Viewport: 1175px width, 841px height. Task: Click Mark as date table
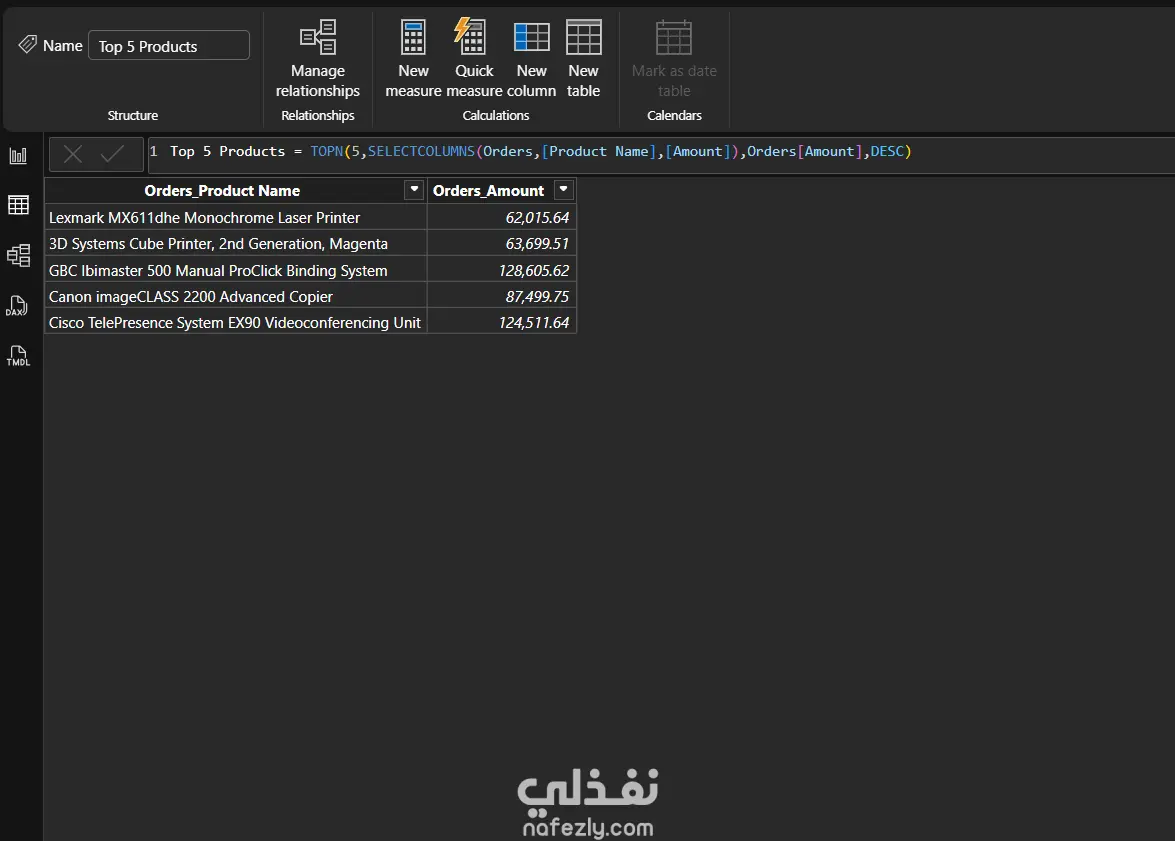[x=674, y=59]
